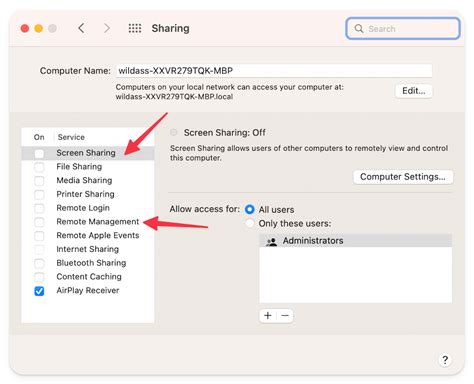Screen dimensions: 474x384
Task: Select the All users radio button
Action: click(x=250, y=209)
